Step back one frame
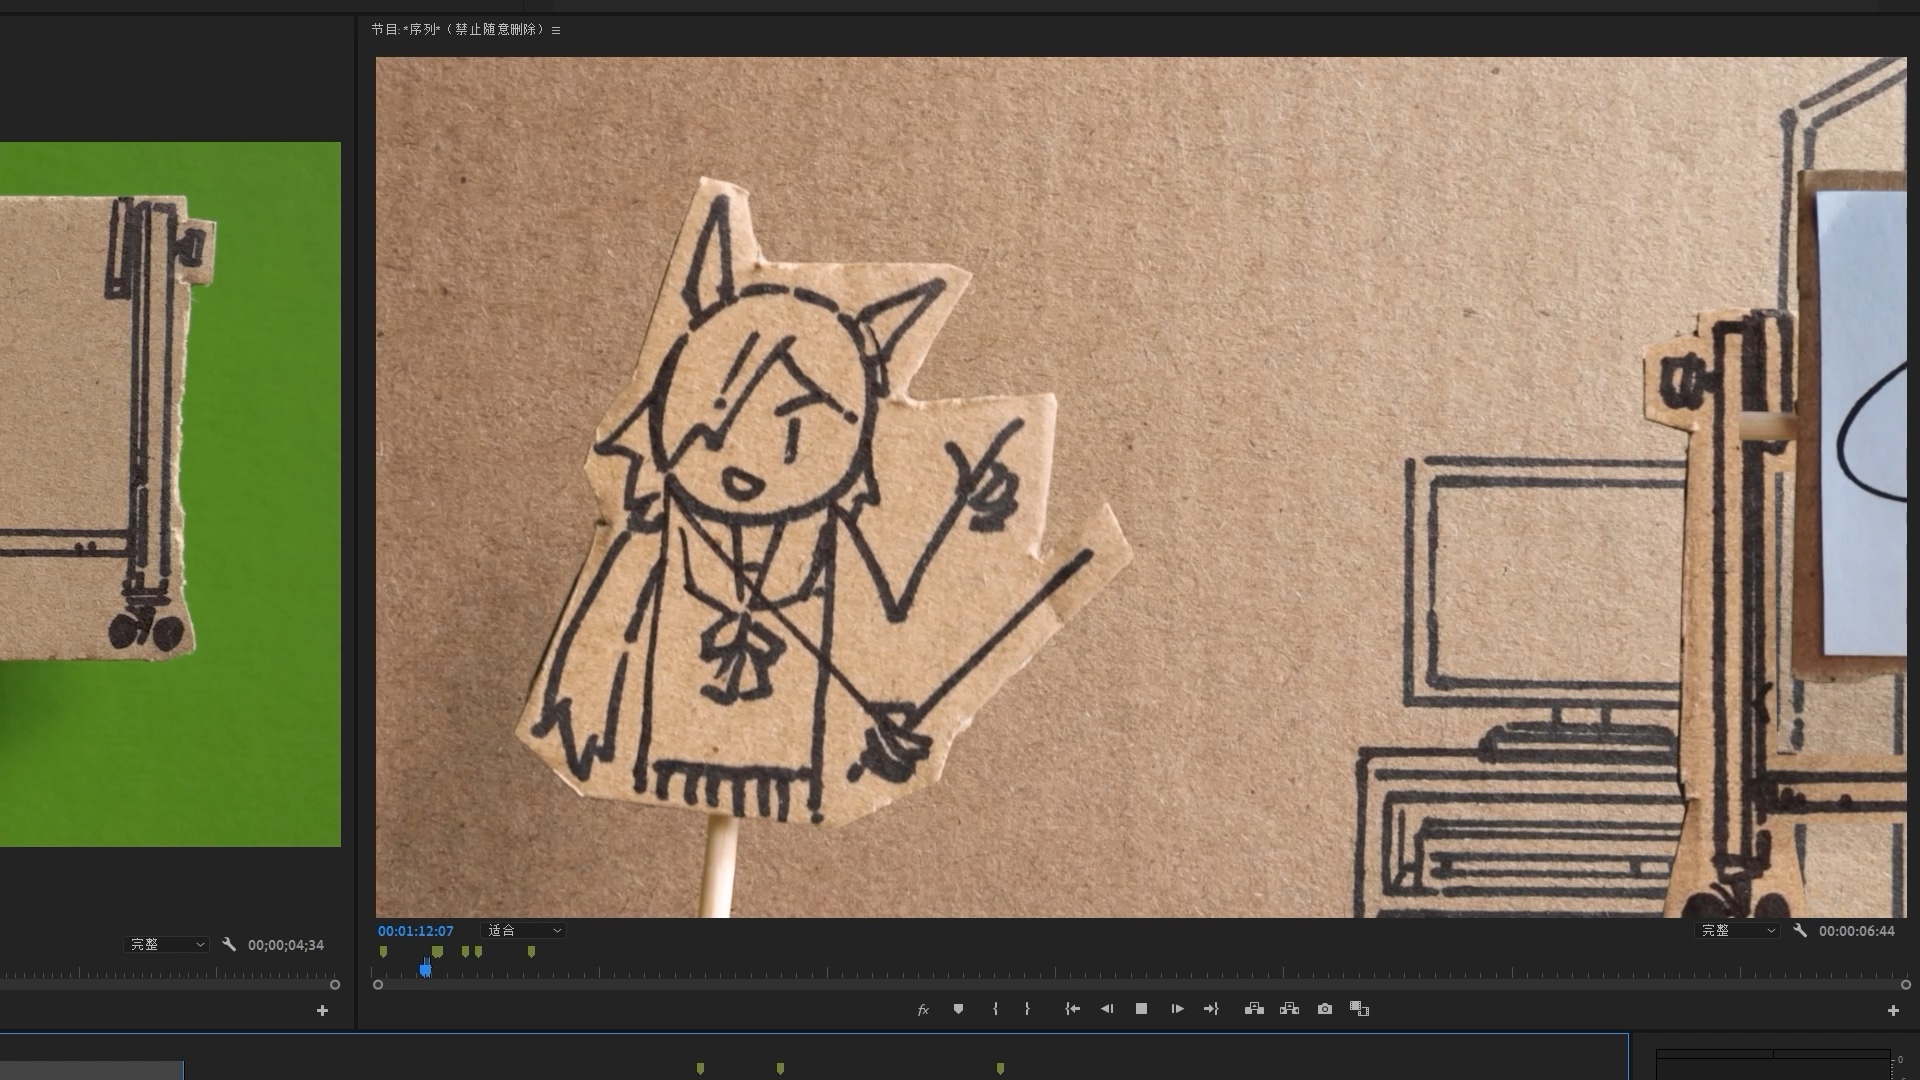 point(1107,1009)
